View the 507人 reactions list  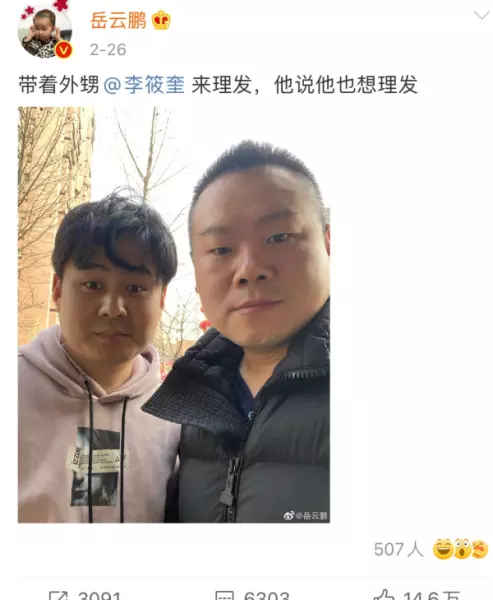pos(398,549)
